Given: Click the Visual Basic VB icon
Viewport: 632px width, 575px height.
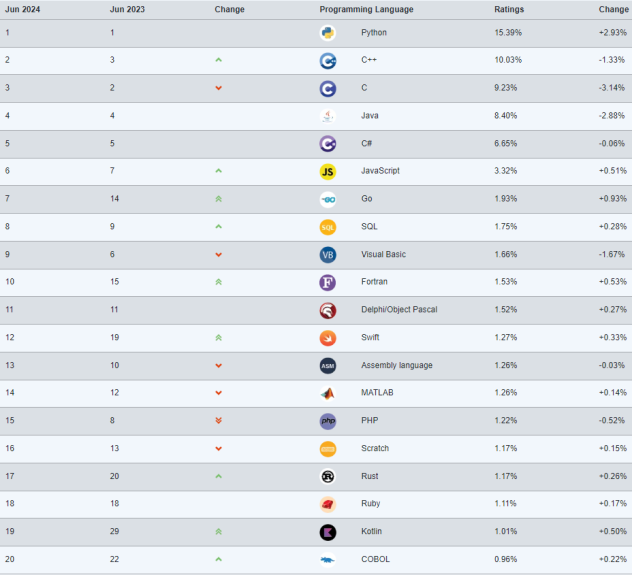Looking at the screenshot, I should (327, 255).
